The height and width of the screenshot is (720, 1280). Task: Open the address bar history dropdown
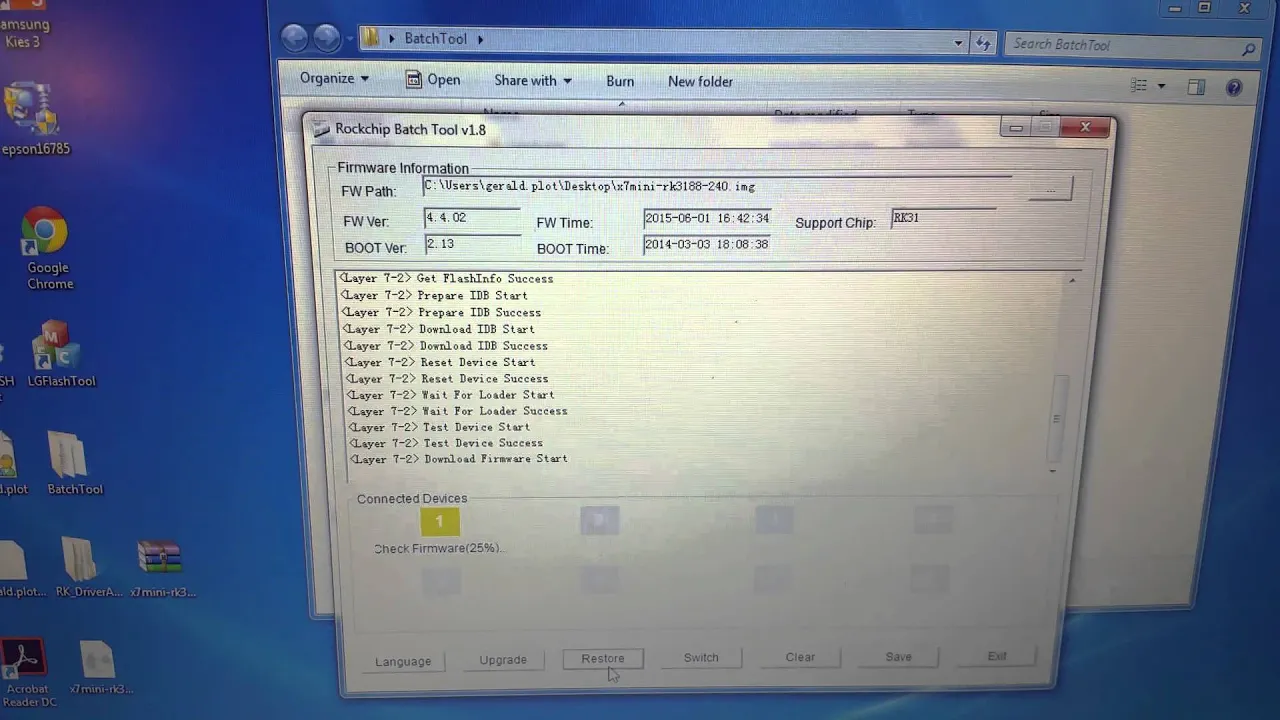[958, 43]
